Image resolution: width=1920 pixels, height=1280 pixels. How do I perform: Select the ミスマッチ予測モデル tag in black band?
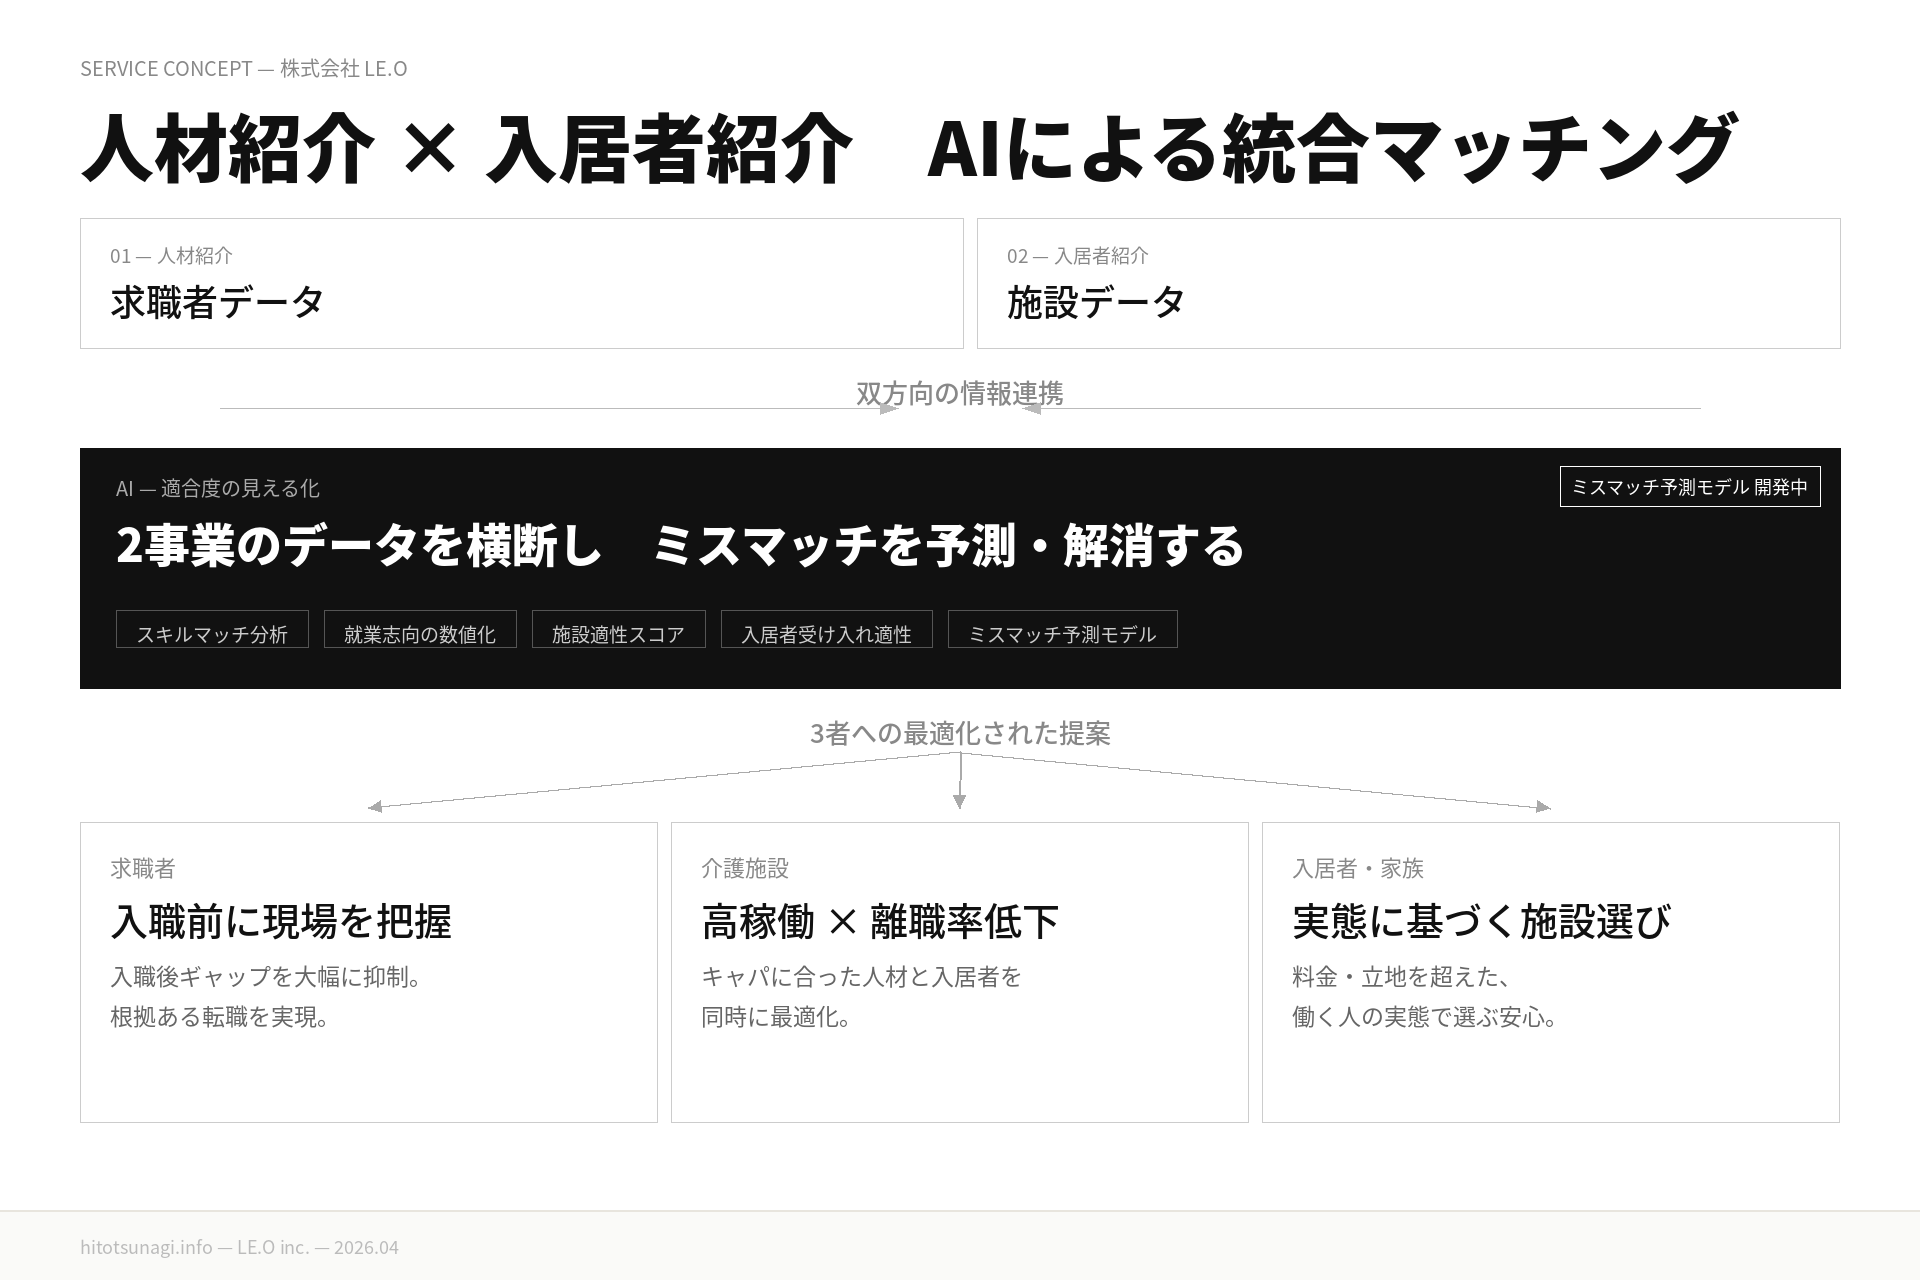1062,631
